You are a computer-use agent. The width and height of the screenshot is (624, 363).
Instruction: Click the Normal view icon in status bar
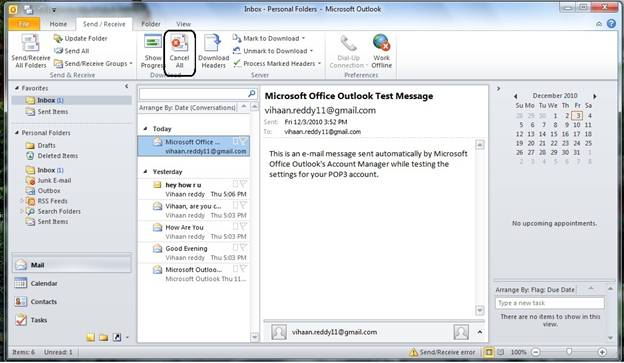click(488, 352)
